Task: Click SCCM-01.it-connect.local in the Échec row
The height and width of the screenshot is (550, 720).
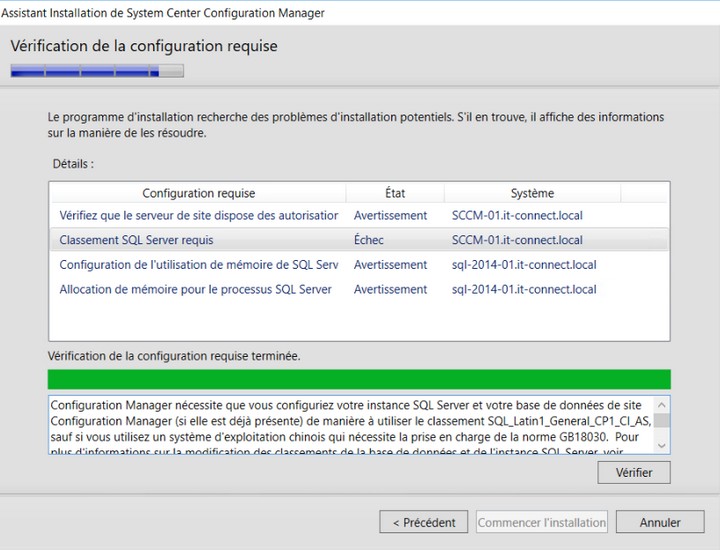Action: [517, 240]
